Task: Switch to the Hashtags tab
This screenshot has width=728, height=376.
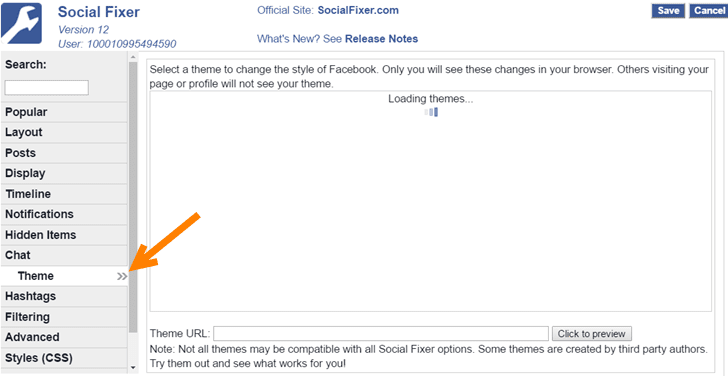Action: point(64,296)
